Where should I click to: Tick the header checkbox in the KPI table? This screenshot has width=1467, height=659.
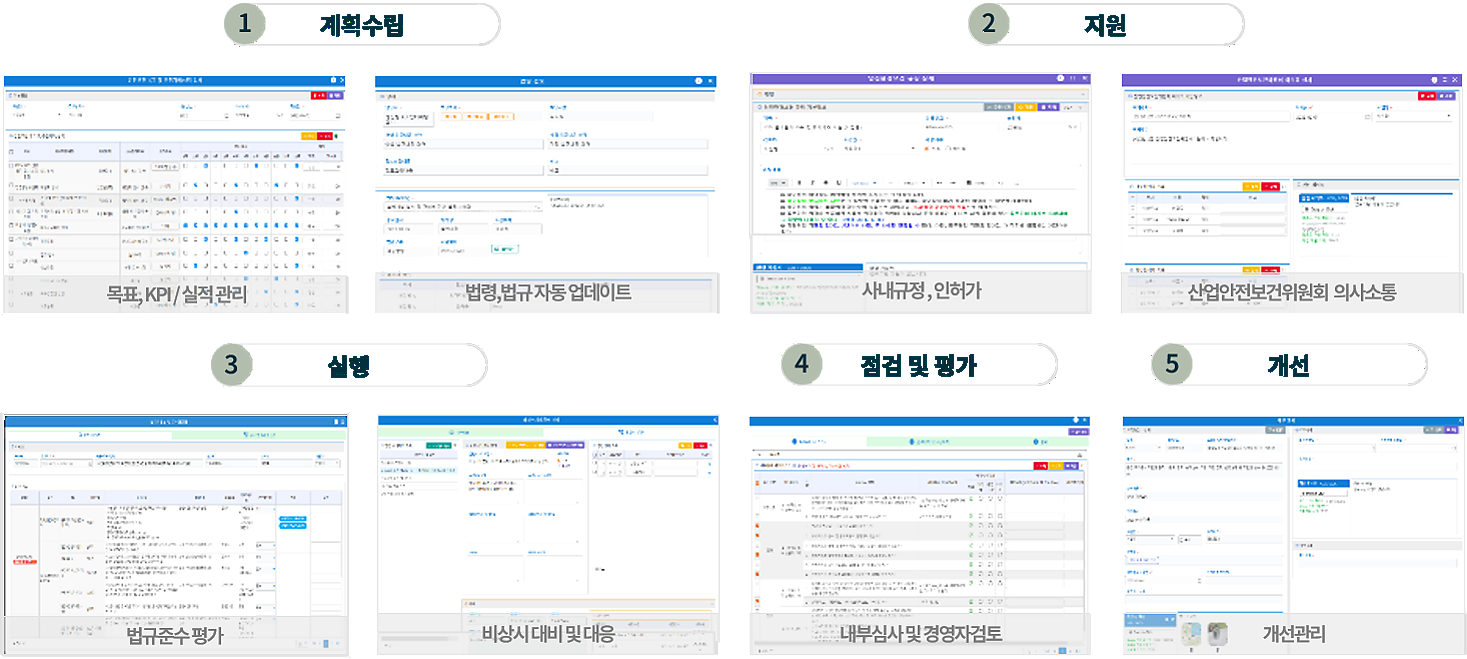click(x=11, y=151)
